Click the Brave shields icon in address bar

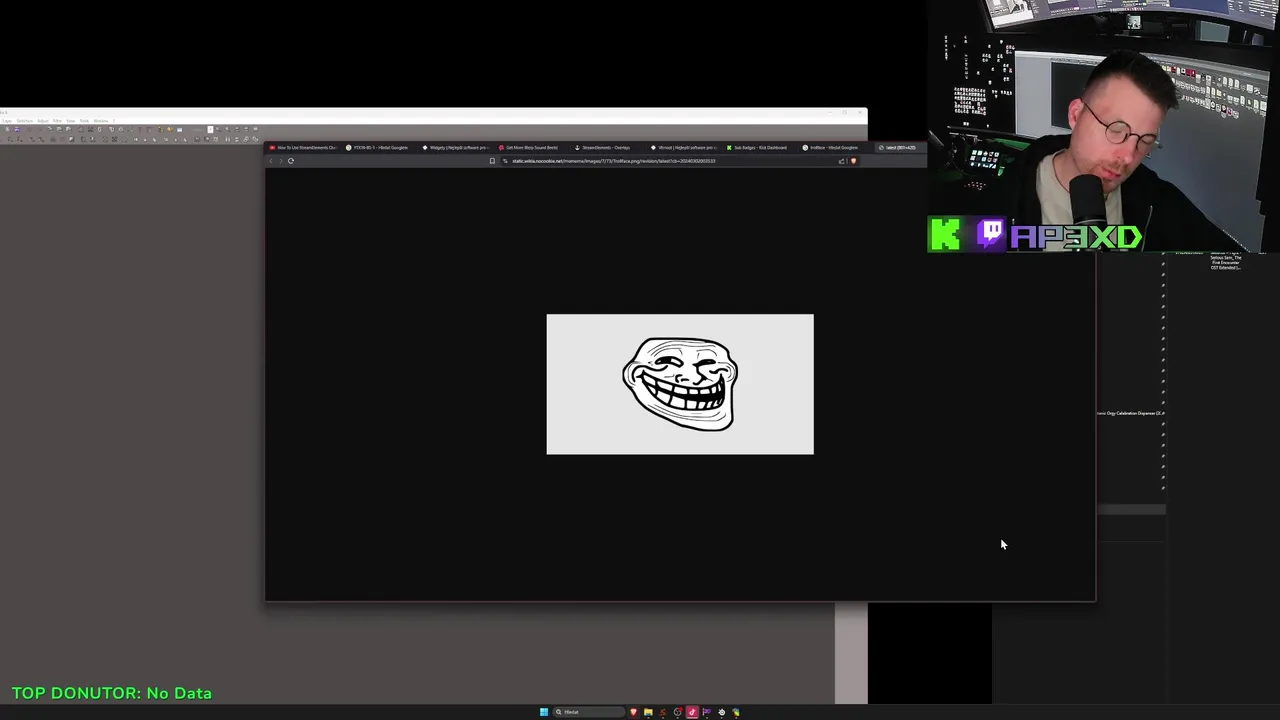[853, 160]
